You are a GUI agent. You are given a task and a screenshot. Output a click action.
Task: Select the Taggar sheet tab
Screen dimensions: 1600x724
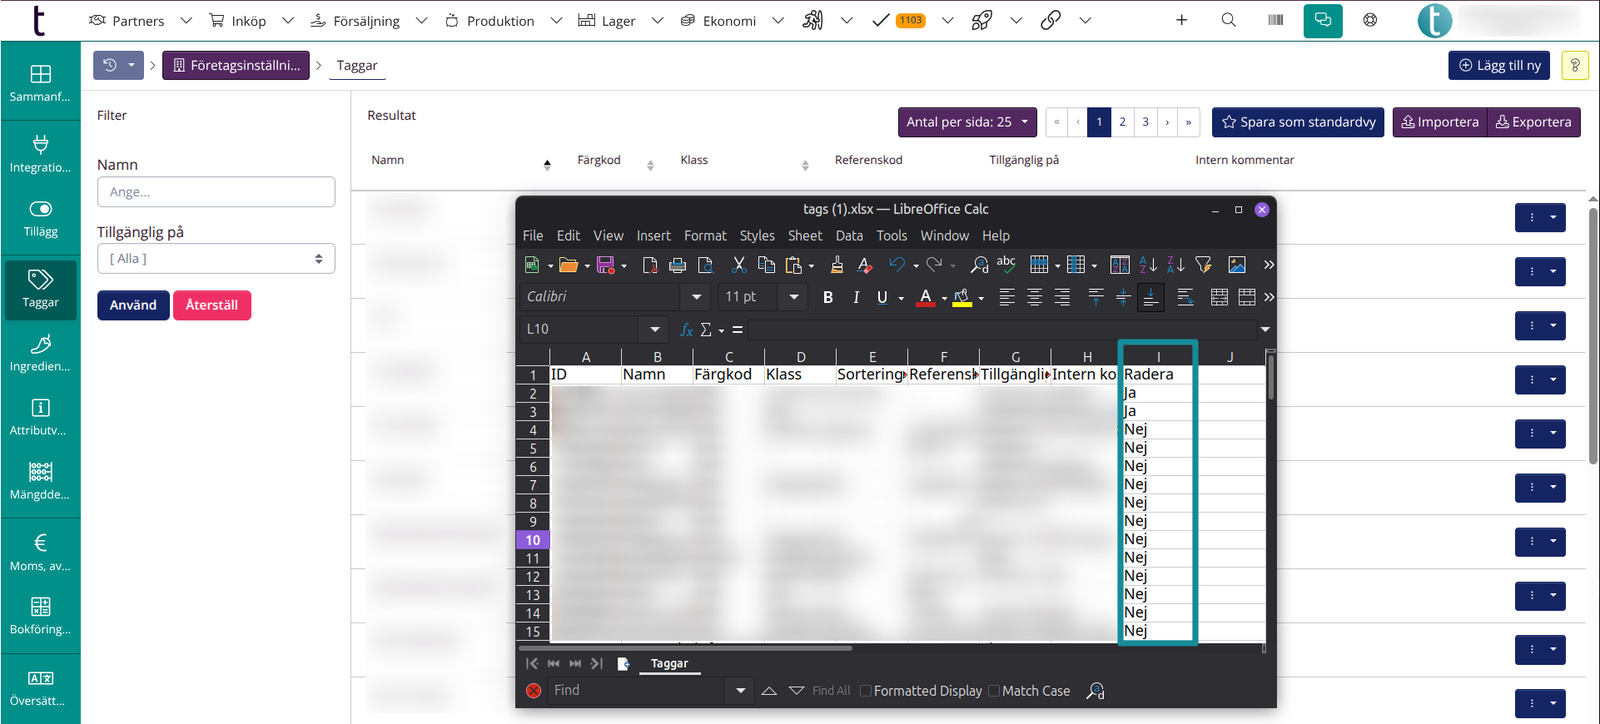pyautogui.click(x=669, y=663)
